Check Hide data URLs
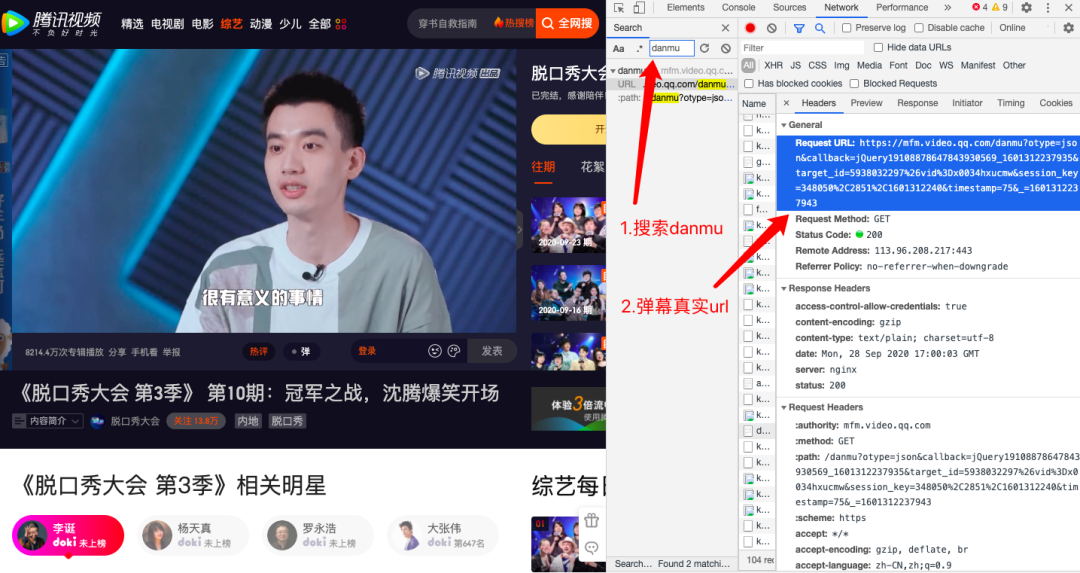The image size is (1080, 573). 878,48
